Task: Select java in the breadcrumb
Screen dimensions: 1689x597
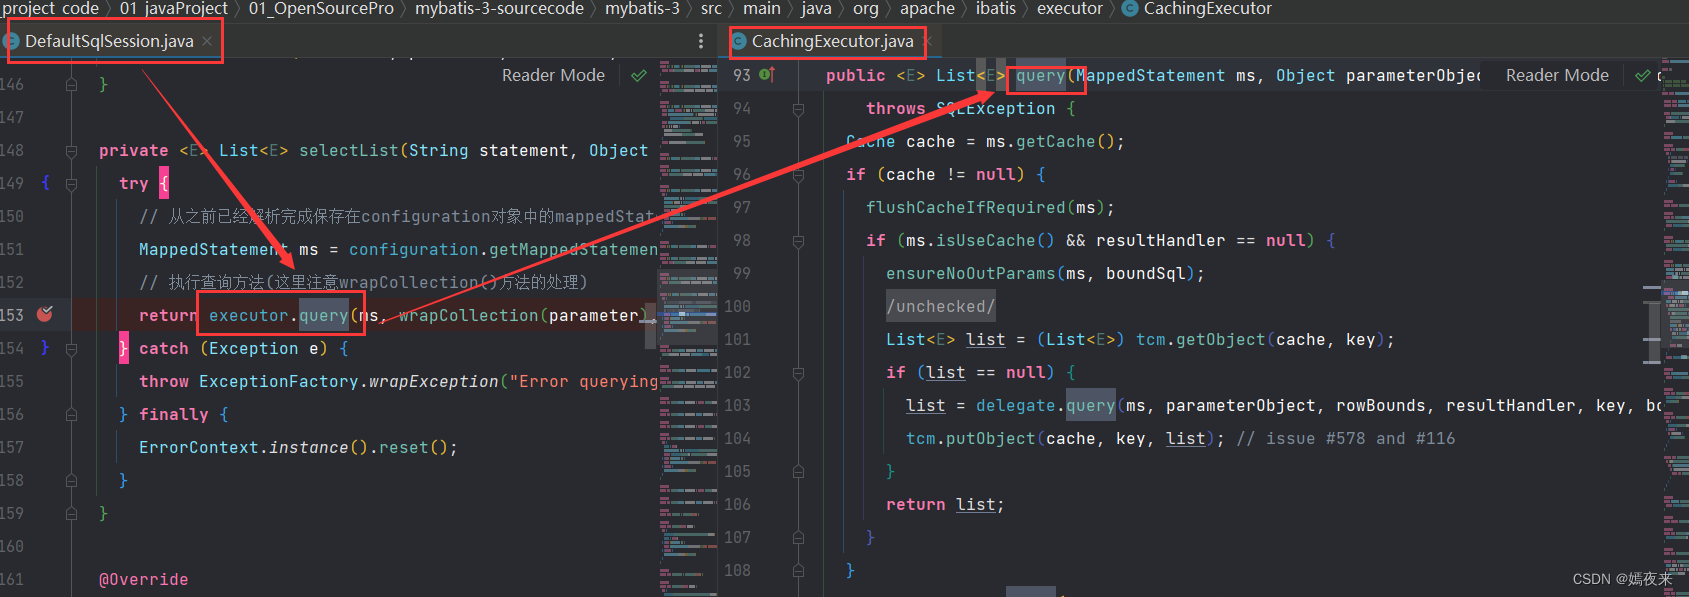Action: pyautogui.click(x=816, y=9)
